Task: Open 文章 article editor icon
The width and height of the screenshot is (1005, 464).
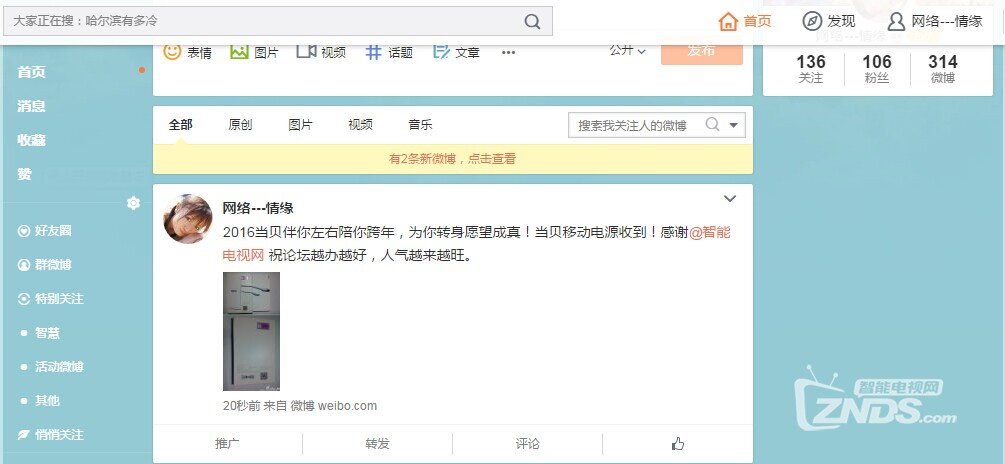Action: click(x=441, y=51)
